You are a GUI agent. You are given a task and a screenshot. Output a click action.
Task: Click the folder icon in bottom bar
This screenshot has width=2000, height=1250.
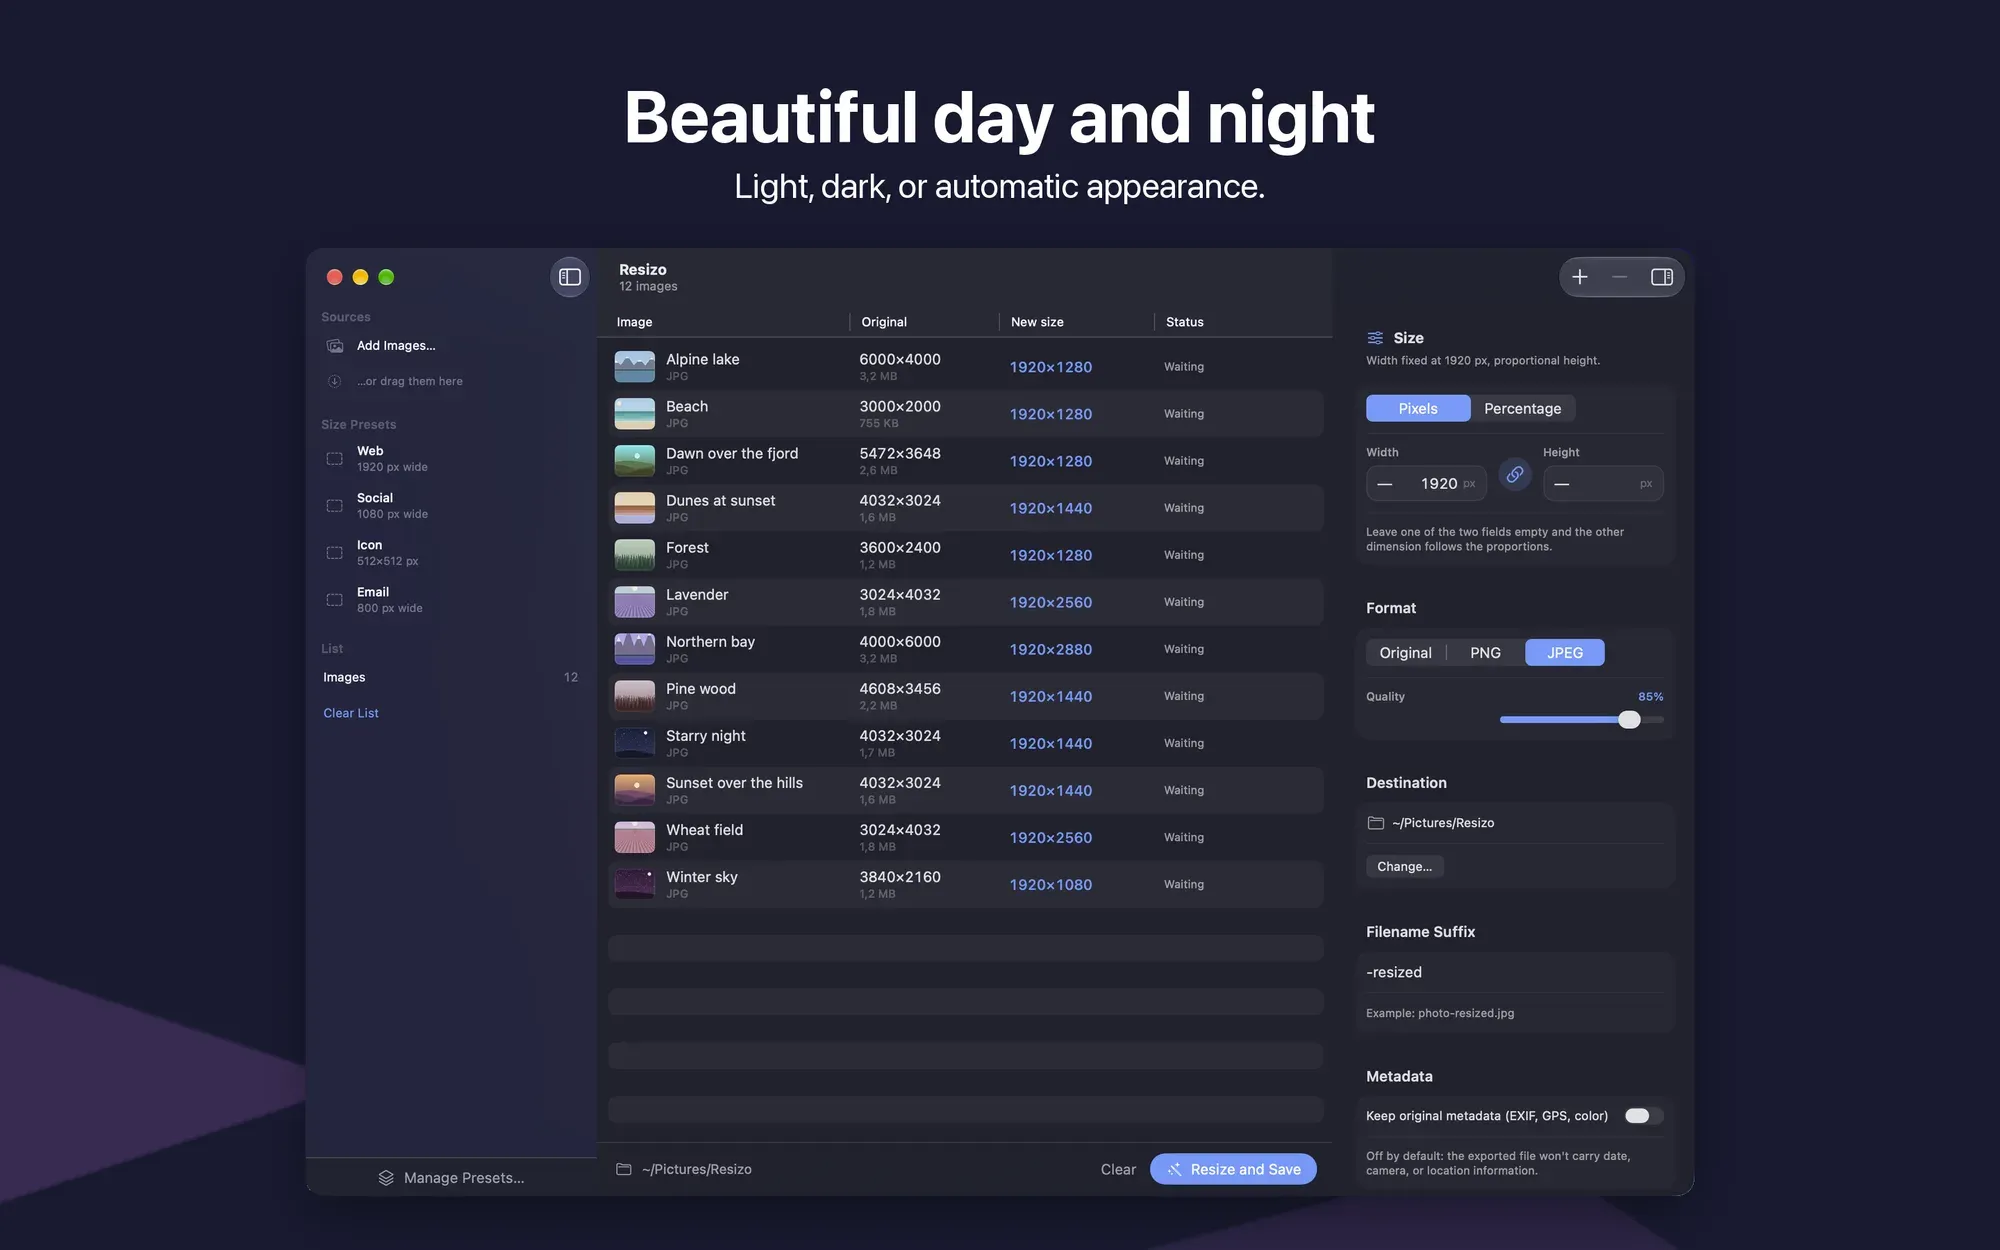[624, 1169]
